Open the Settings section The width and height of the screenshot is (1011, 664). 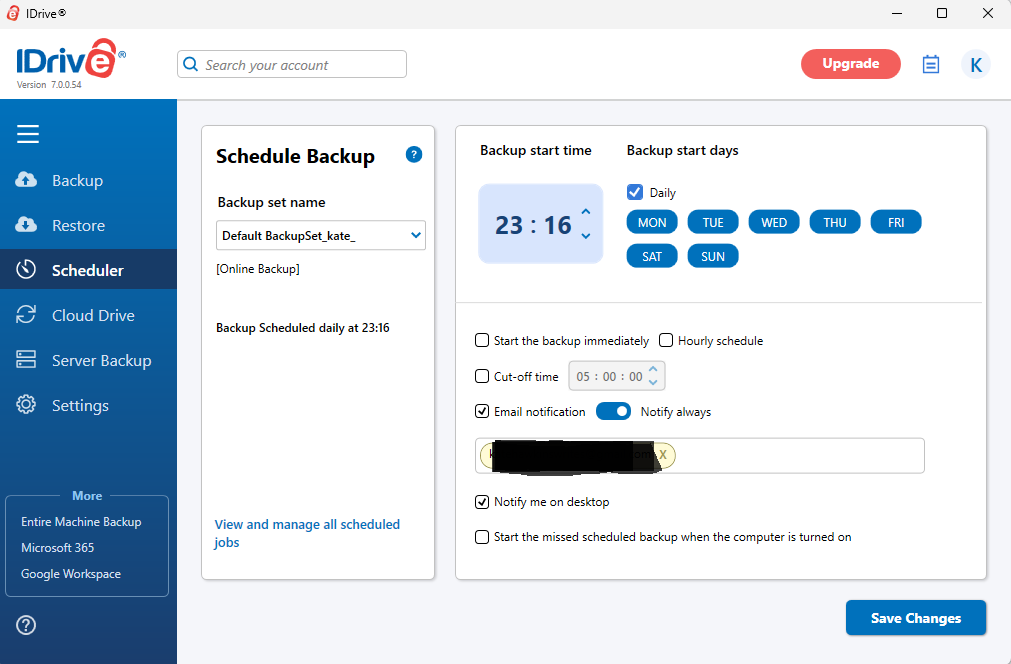[81, 404]
